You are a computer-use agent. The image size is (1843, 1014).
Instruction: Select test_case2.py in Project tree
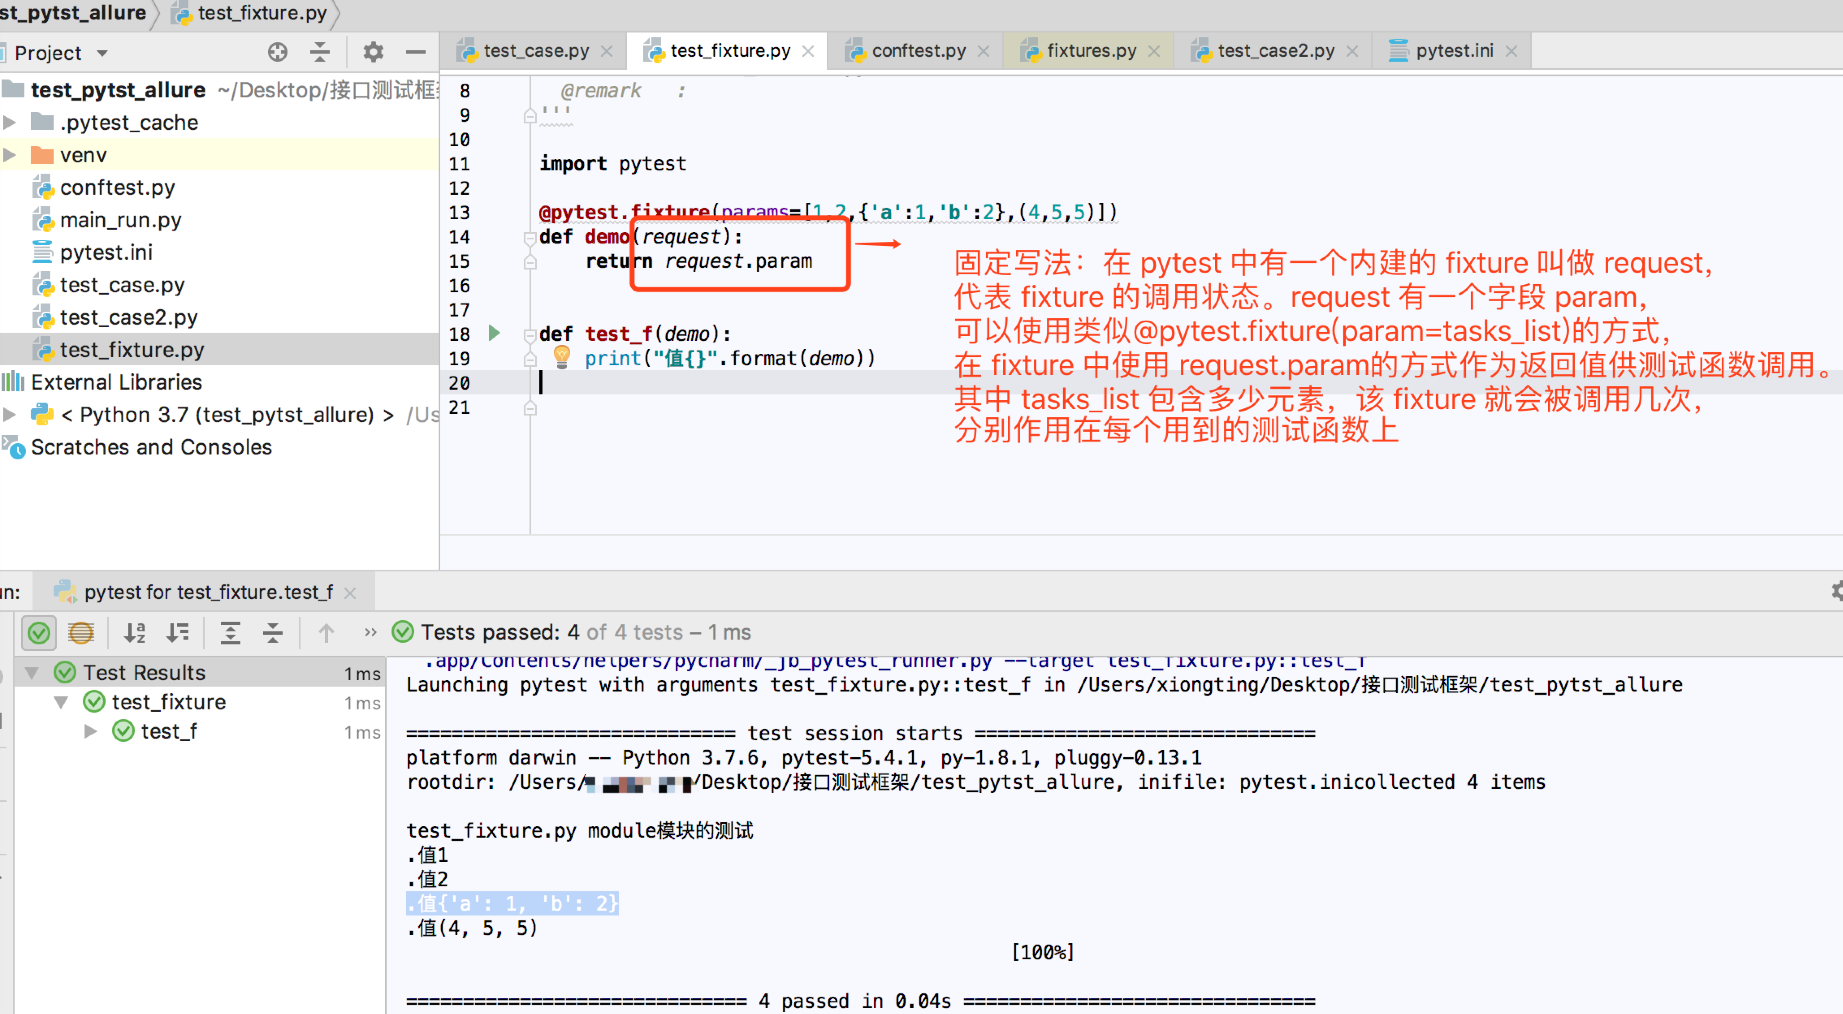point(219,317)
